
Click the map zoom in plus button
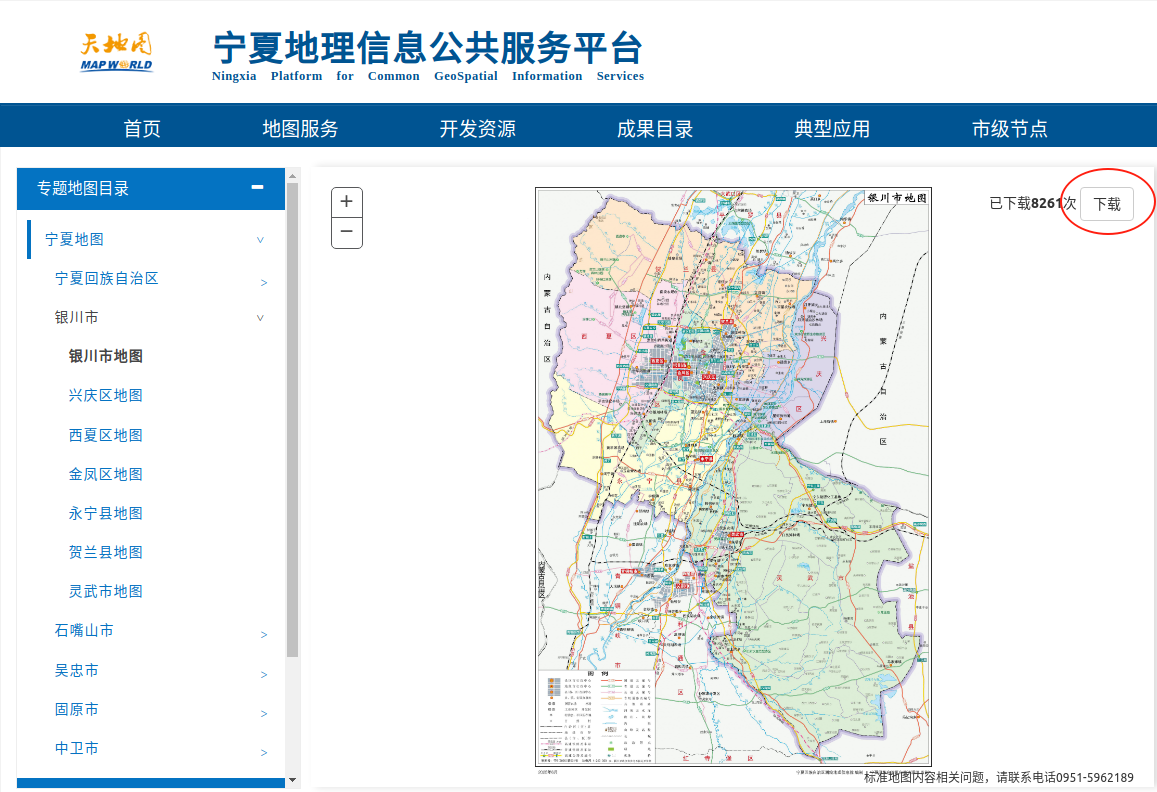coord(346,202)
